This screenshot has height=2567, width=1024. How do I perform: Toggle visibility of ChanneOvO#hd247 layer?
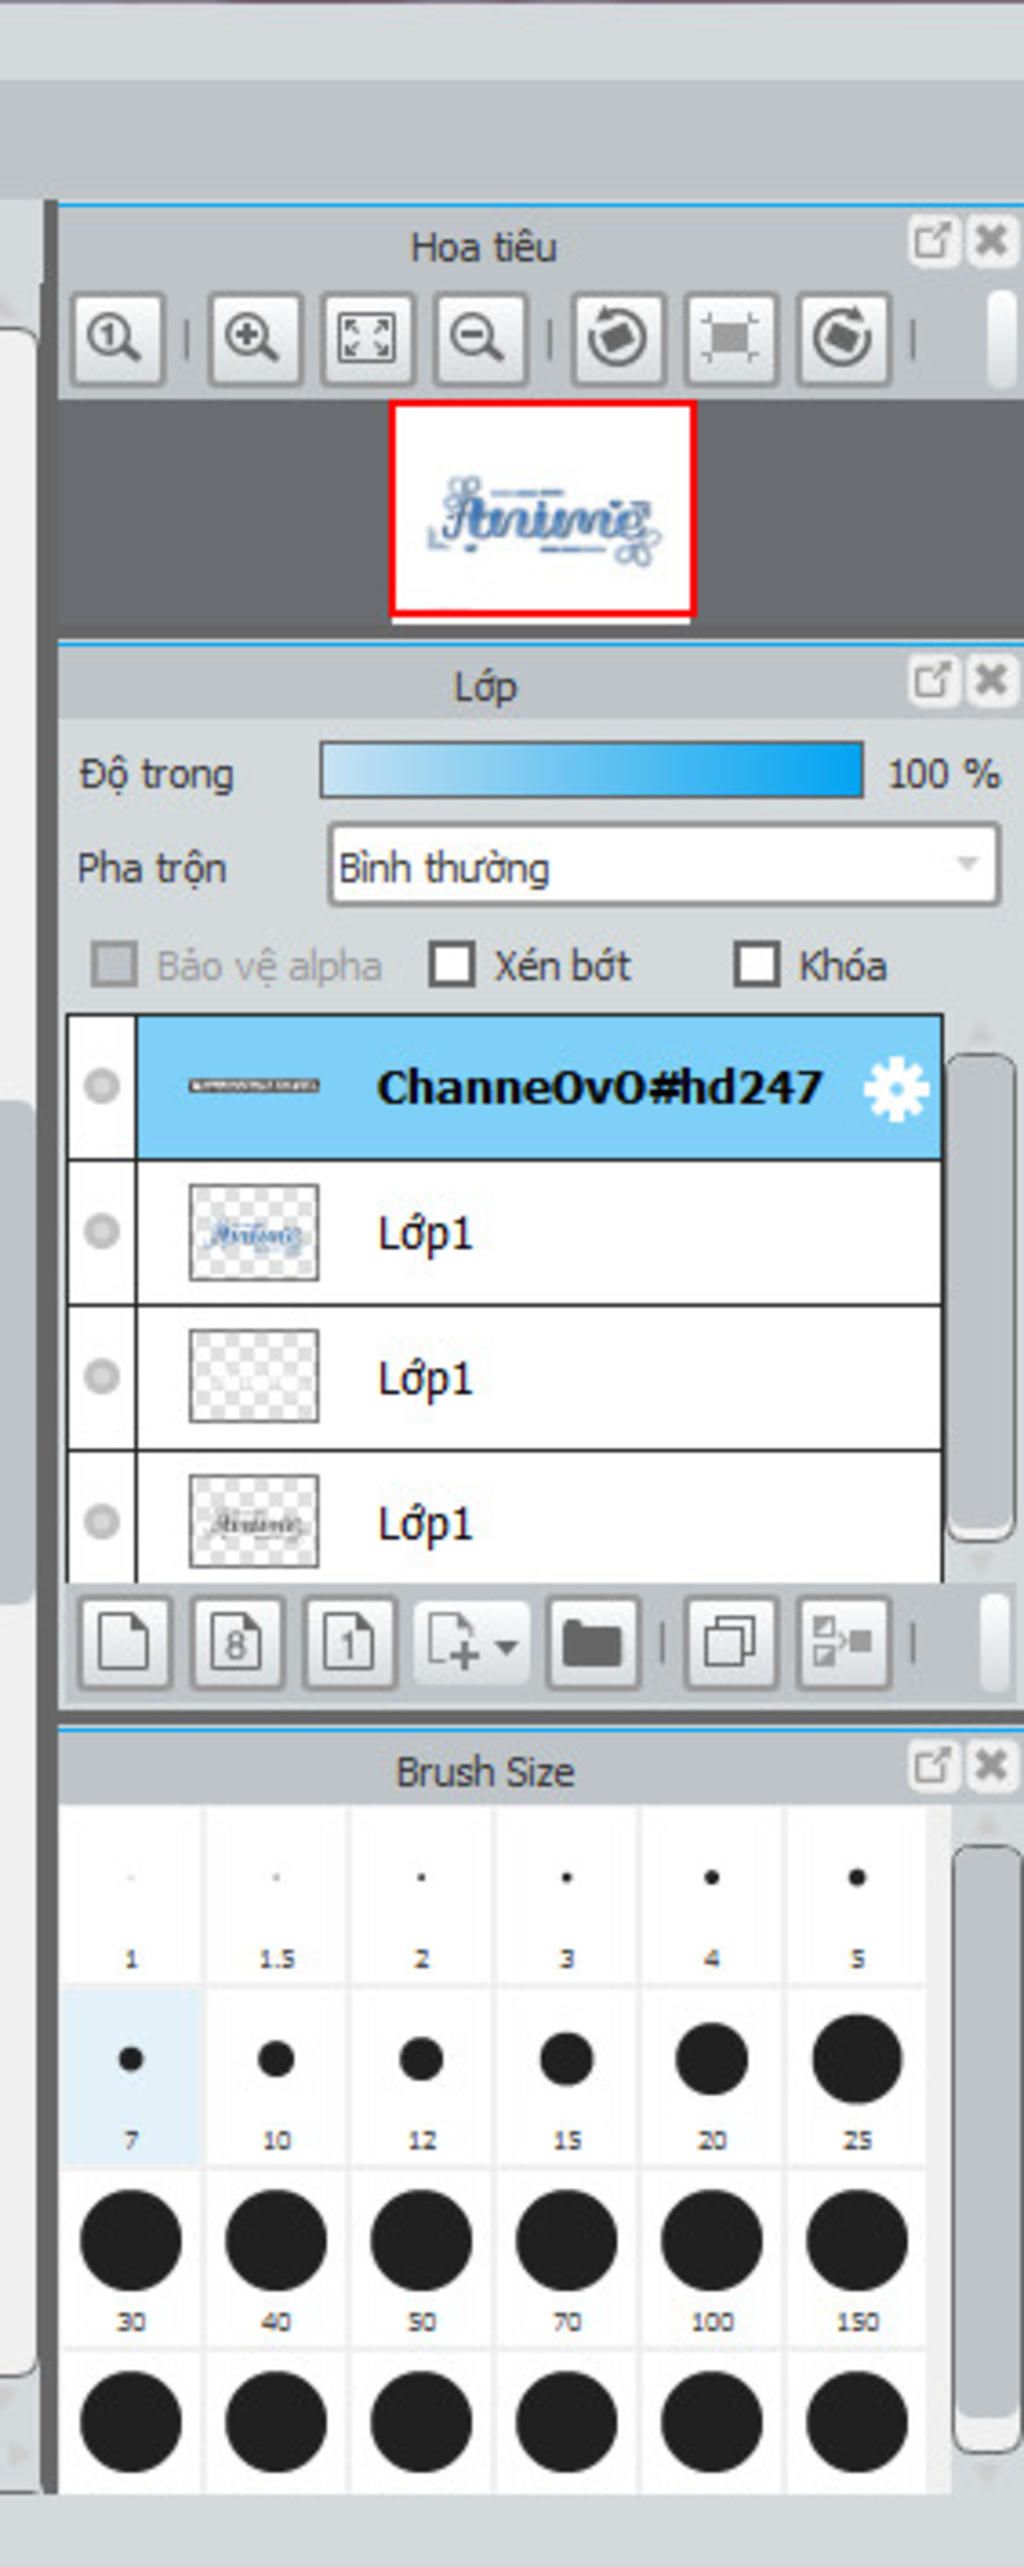click(x=102, y=1086)
